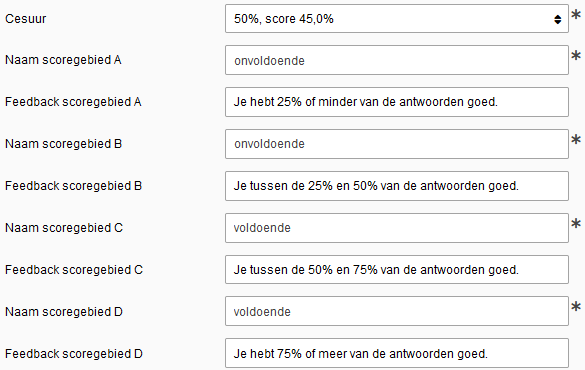Click the required asterisk beside scoregebied D name
The width and height of the screenshot is (585, 370).
pos(576,307)
